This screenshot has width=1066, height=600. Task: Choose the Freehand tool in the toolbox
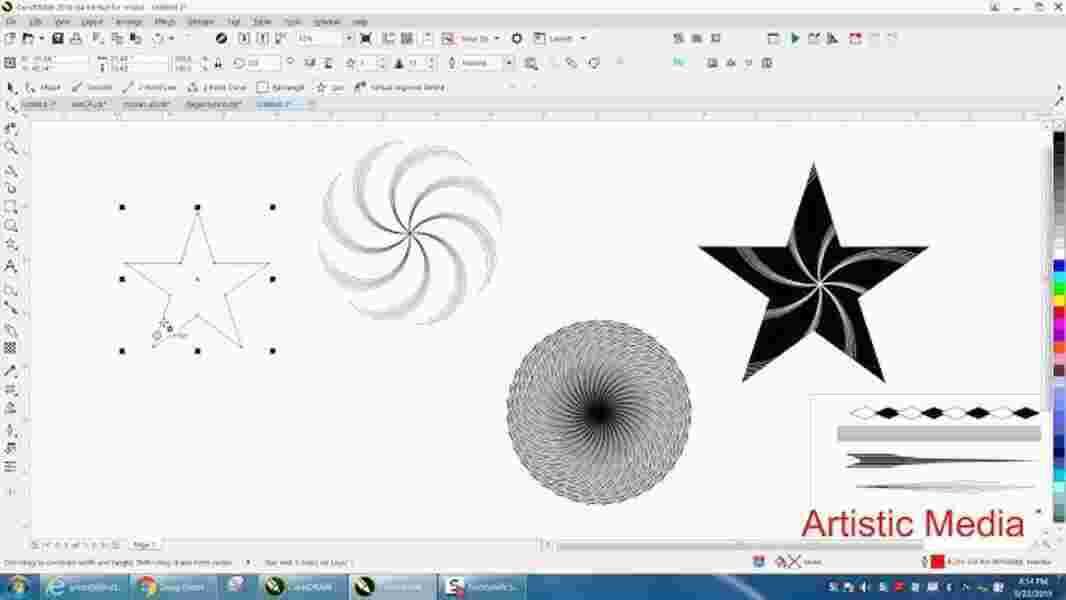point(11,169)
